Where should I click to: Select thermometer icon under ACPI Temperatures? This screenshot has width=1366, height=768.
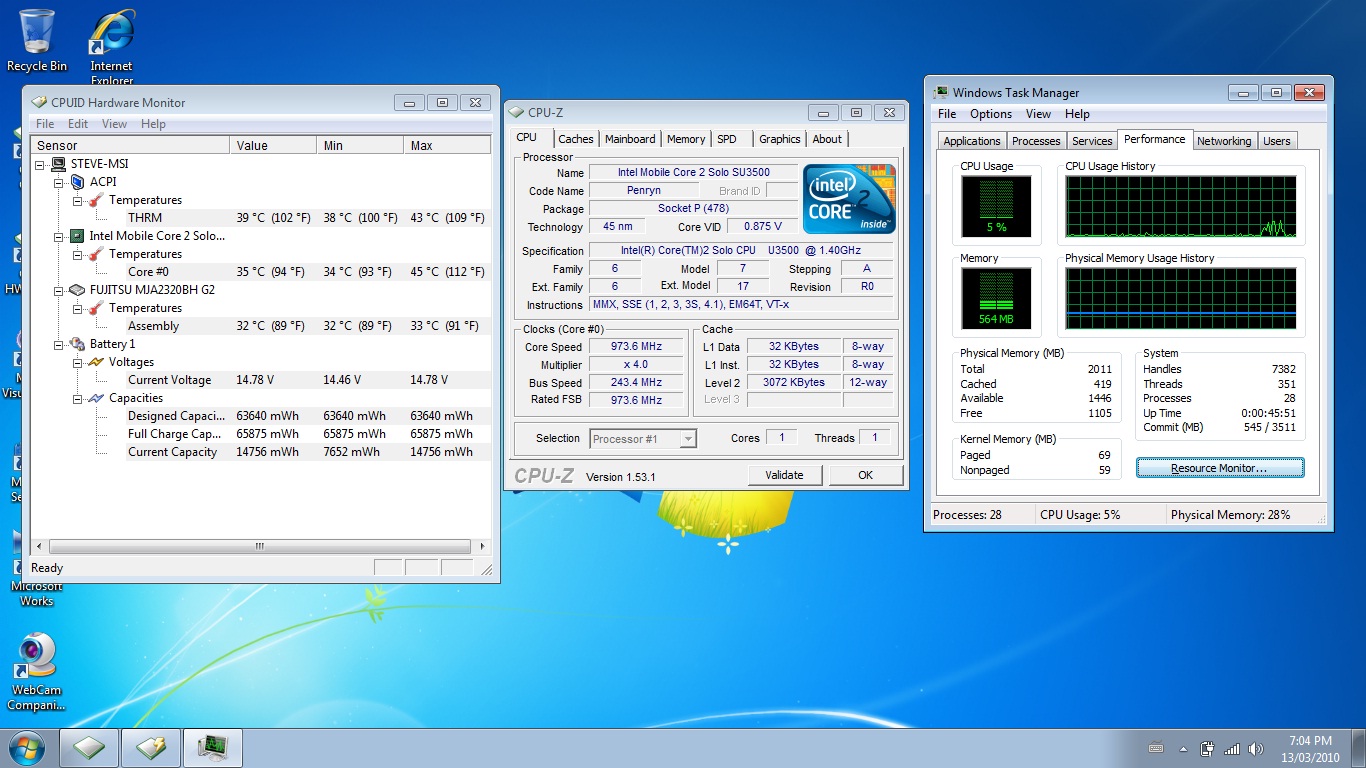[x=96, y=200]
